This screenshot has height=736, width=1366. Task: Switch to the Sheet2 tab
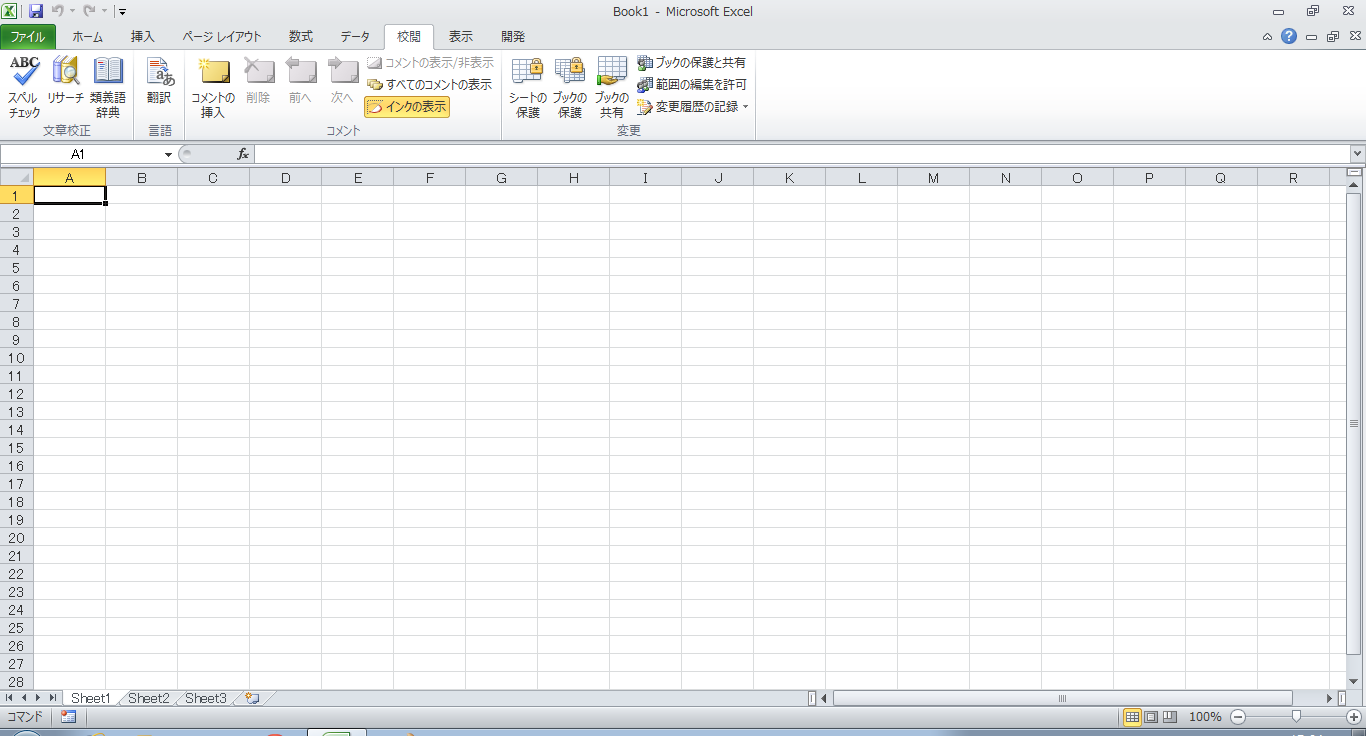coord(149,698)
